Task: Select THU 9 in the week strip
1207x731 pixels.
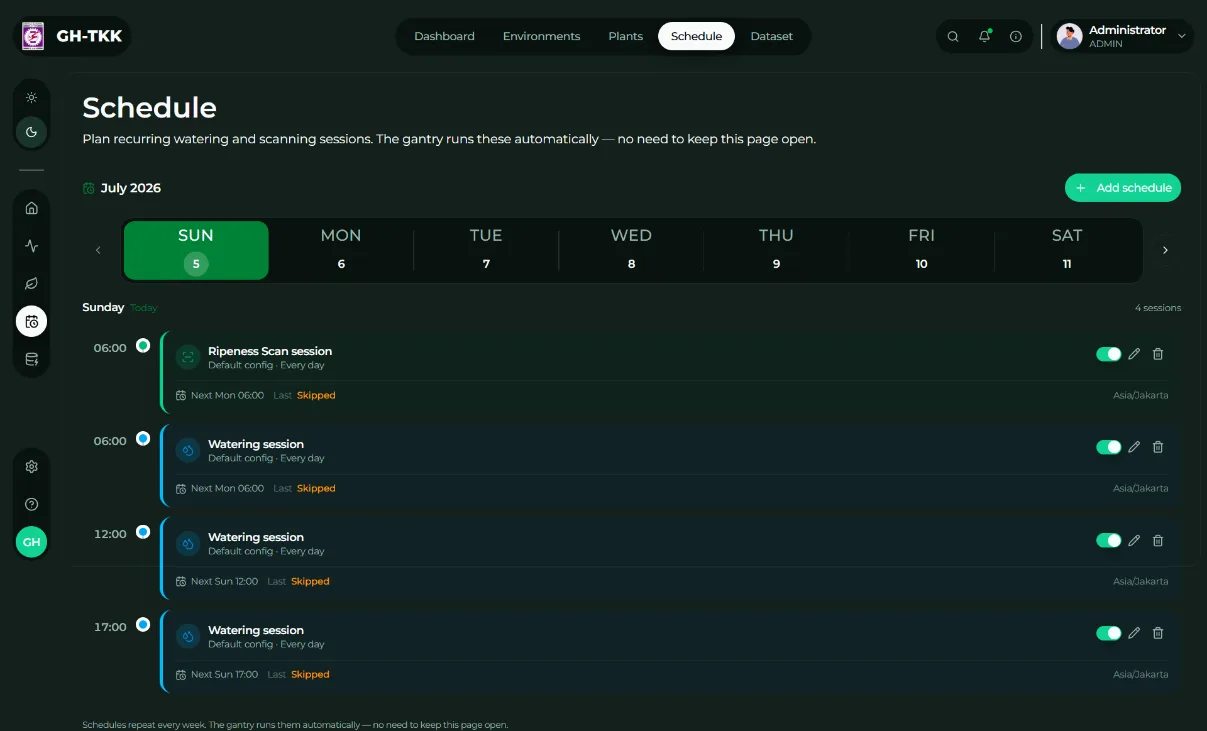Action: click(776, 250)
